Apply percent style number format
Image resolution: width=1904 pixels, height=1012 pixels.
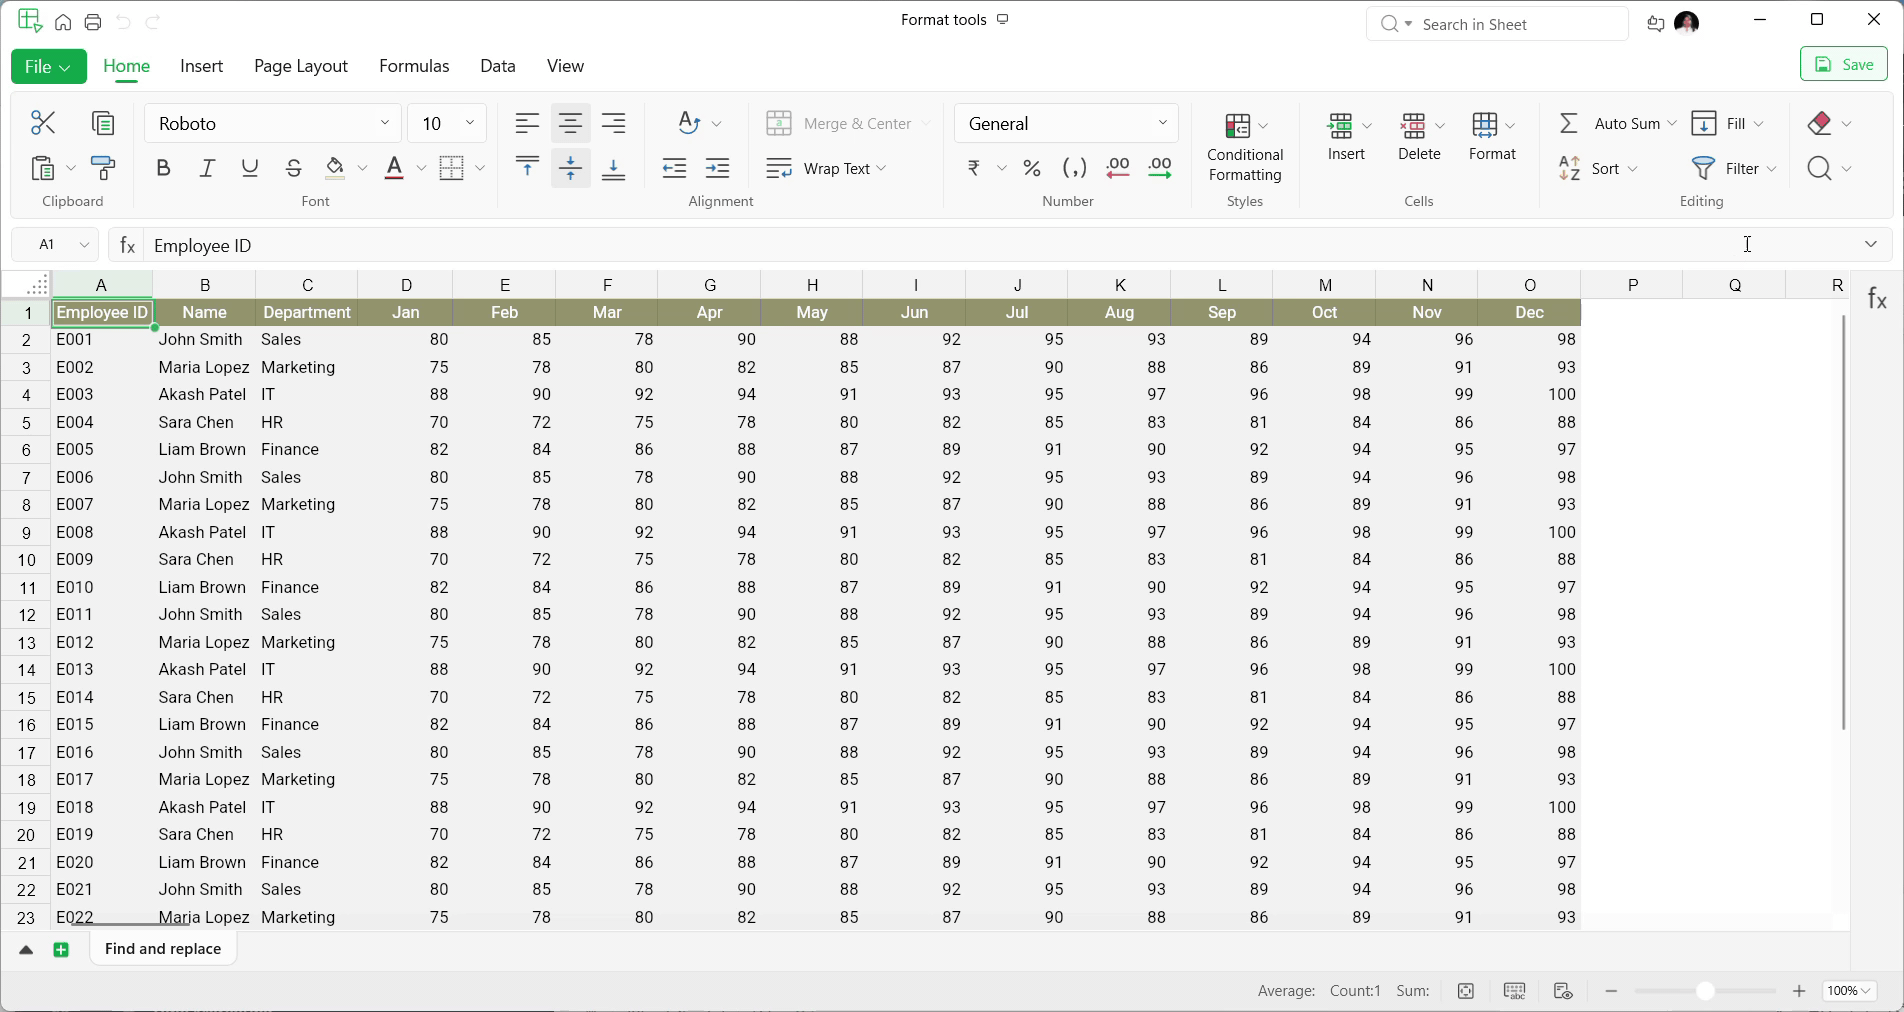(1032, 168)
